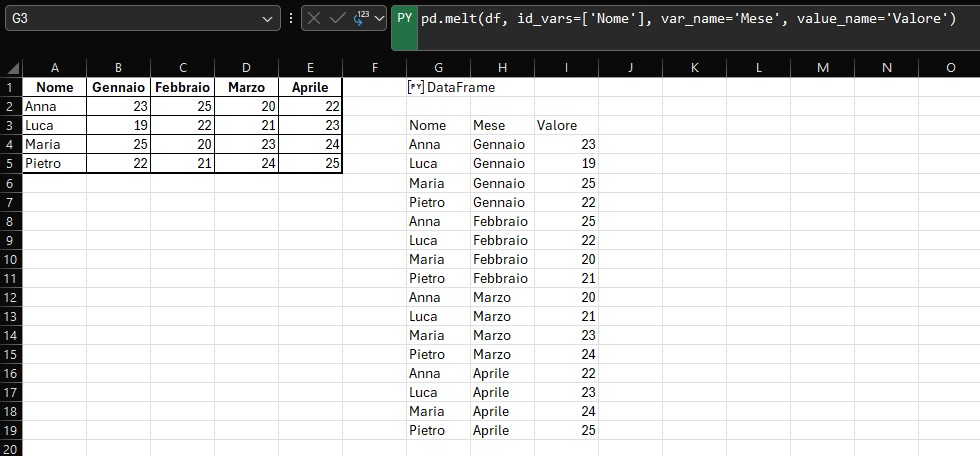Image resolution: width=980 pixels, height=456 pixels.
Task: Select column N header
Action: [887, 68]
